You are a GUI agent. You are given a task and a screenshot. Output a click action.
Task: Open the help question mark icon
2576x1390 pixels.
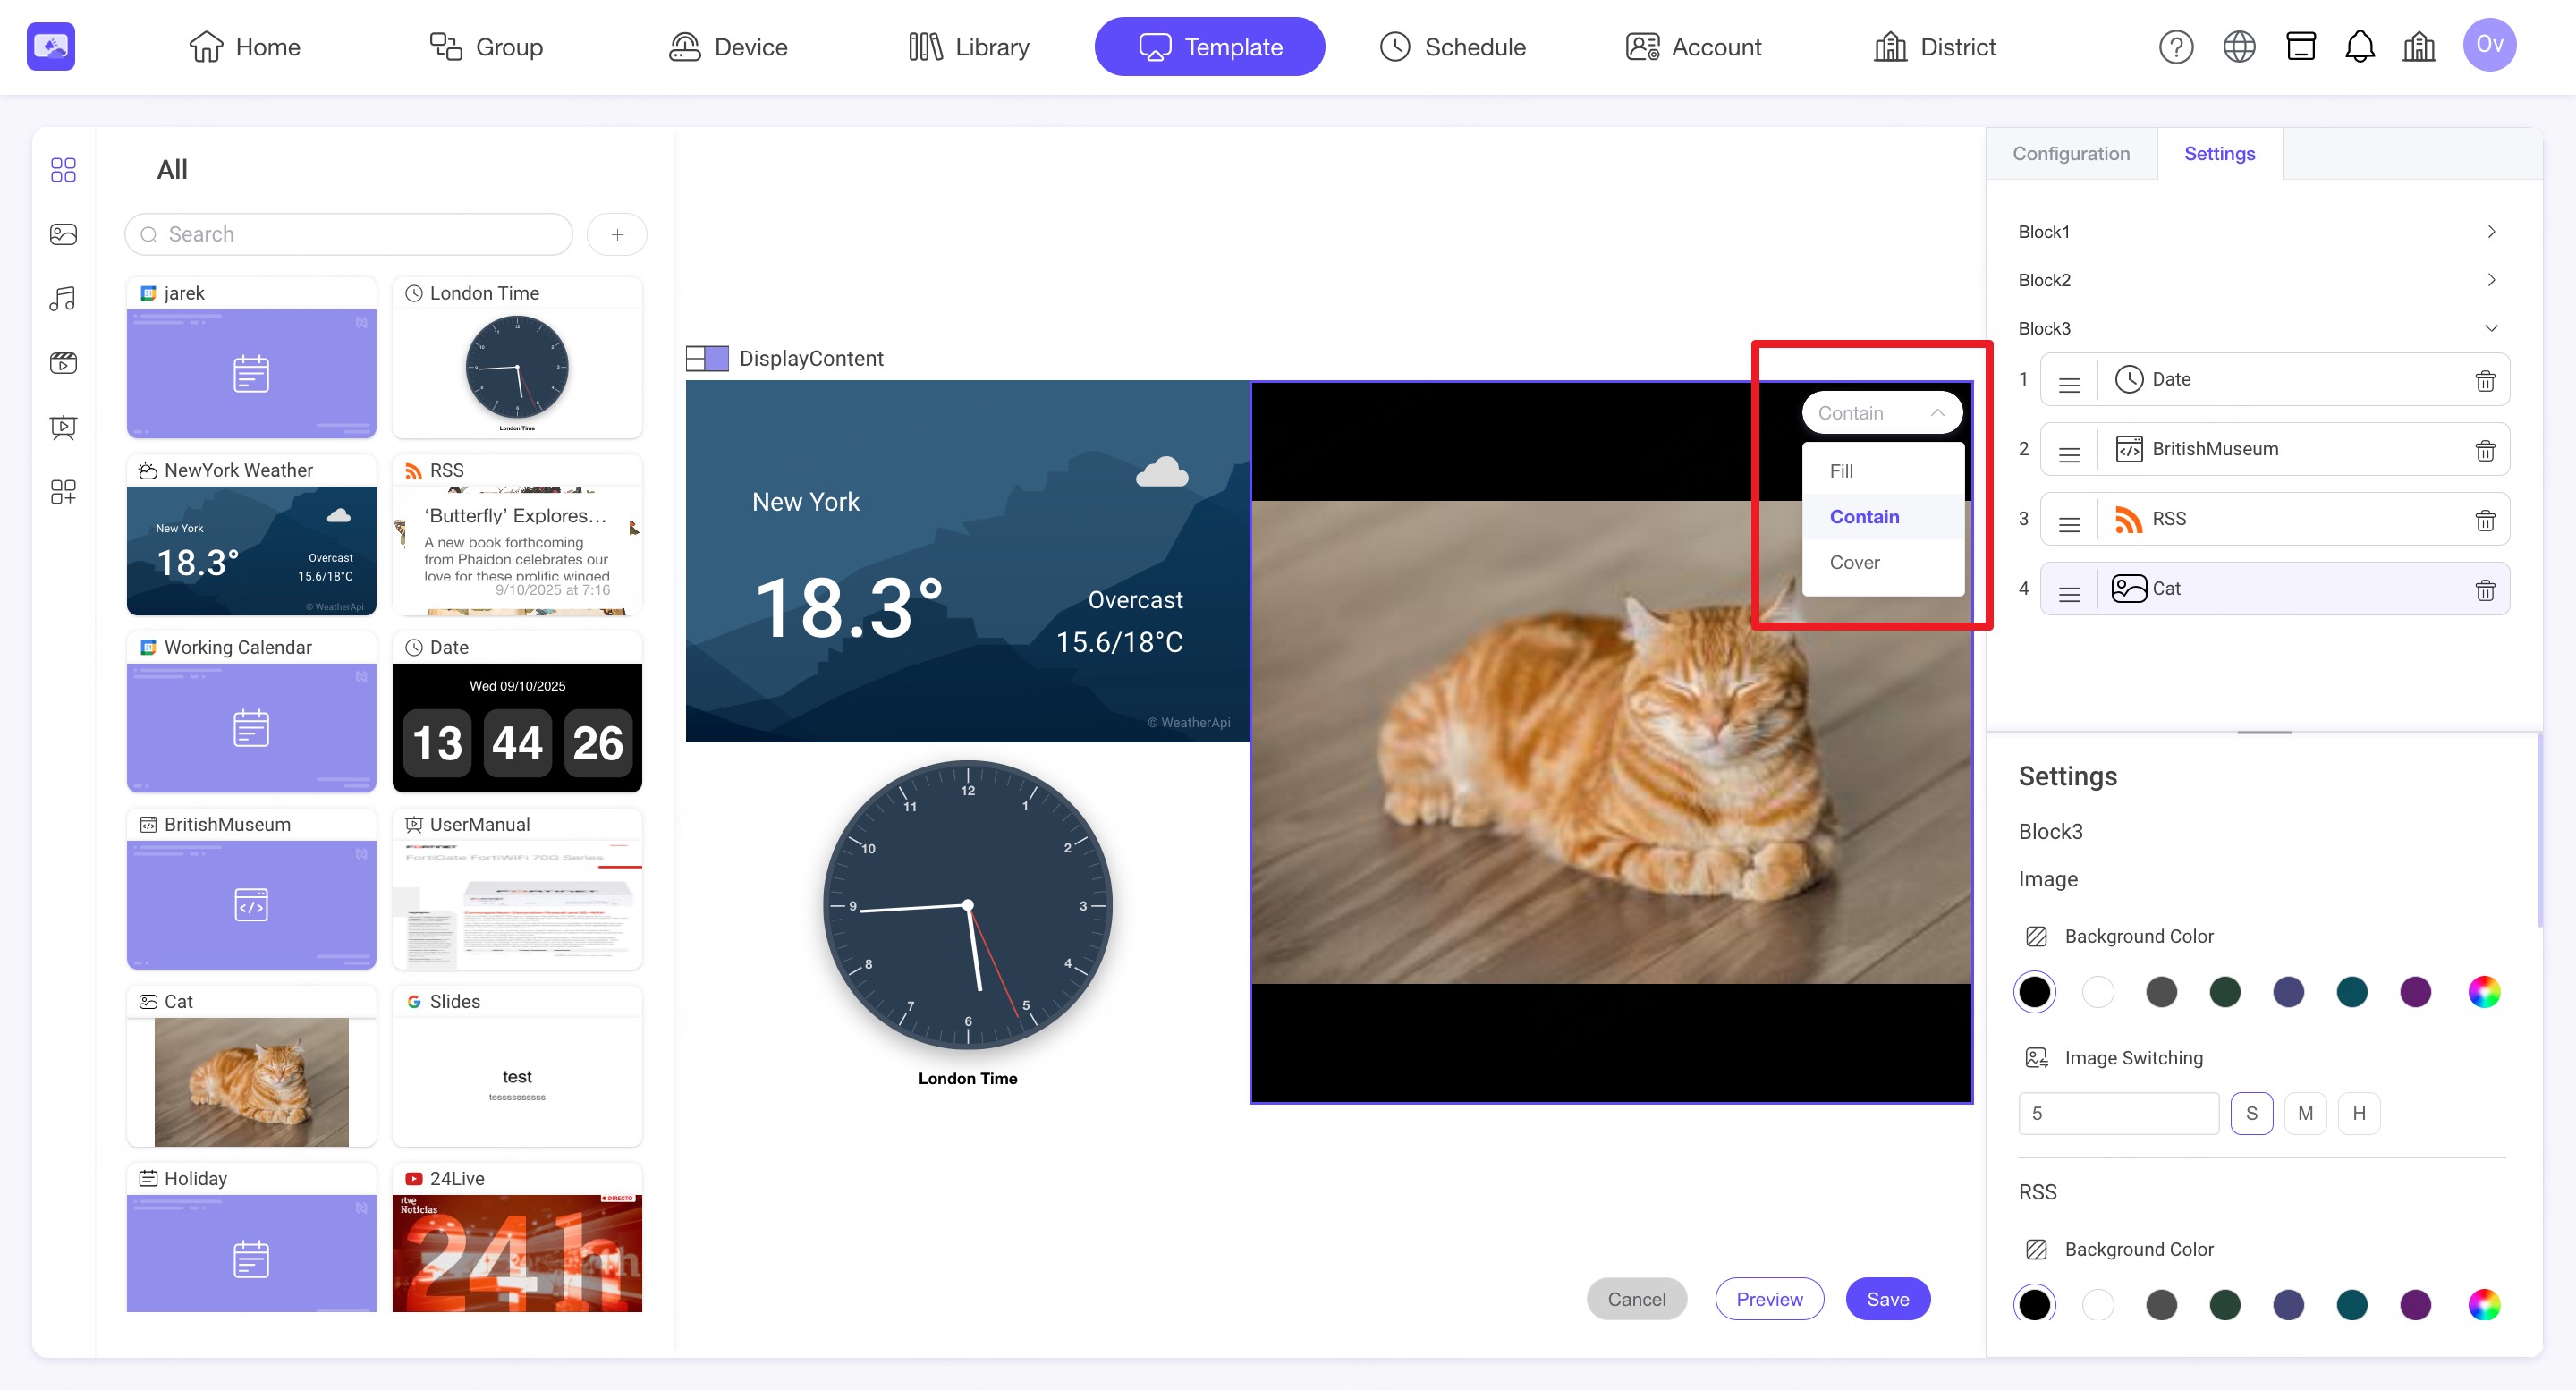tap(2175, 46)
